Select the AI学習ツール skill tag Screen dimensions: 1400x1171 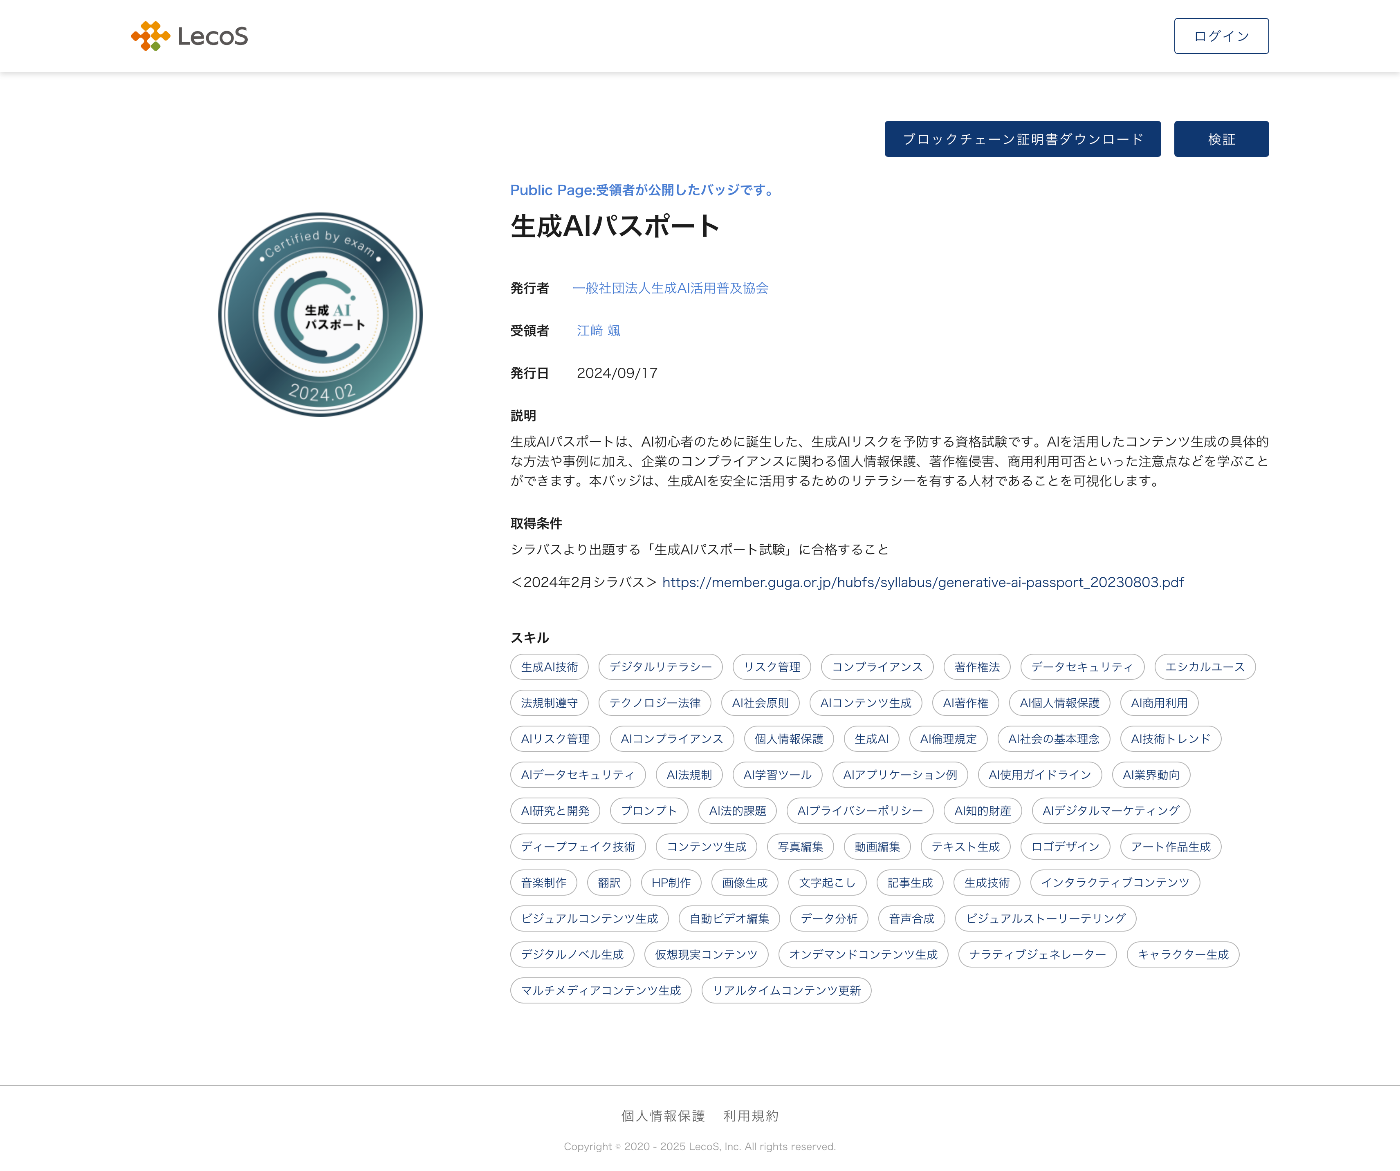coord(778,775)
